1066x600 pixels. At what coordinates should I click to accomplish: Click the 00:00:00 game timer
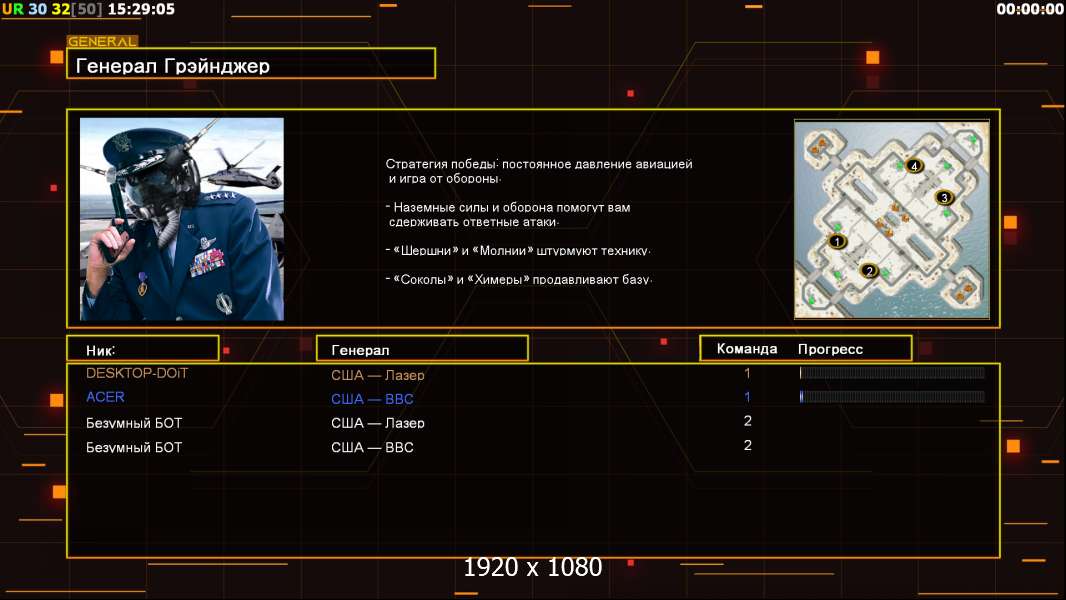pos(1029,9)
